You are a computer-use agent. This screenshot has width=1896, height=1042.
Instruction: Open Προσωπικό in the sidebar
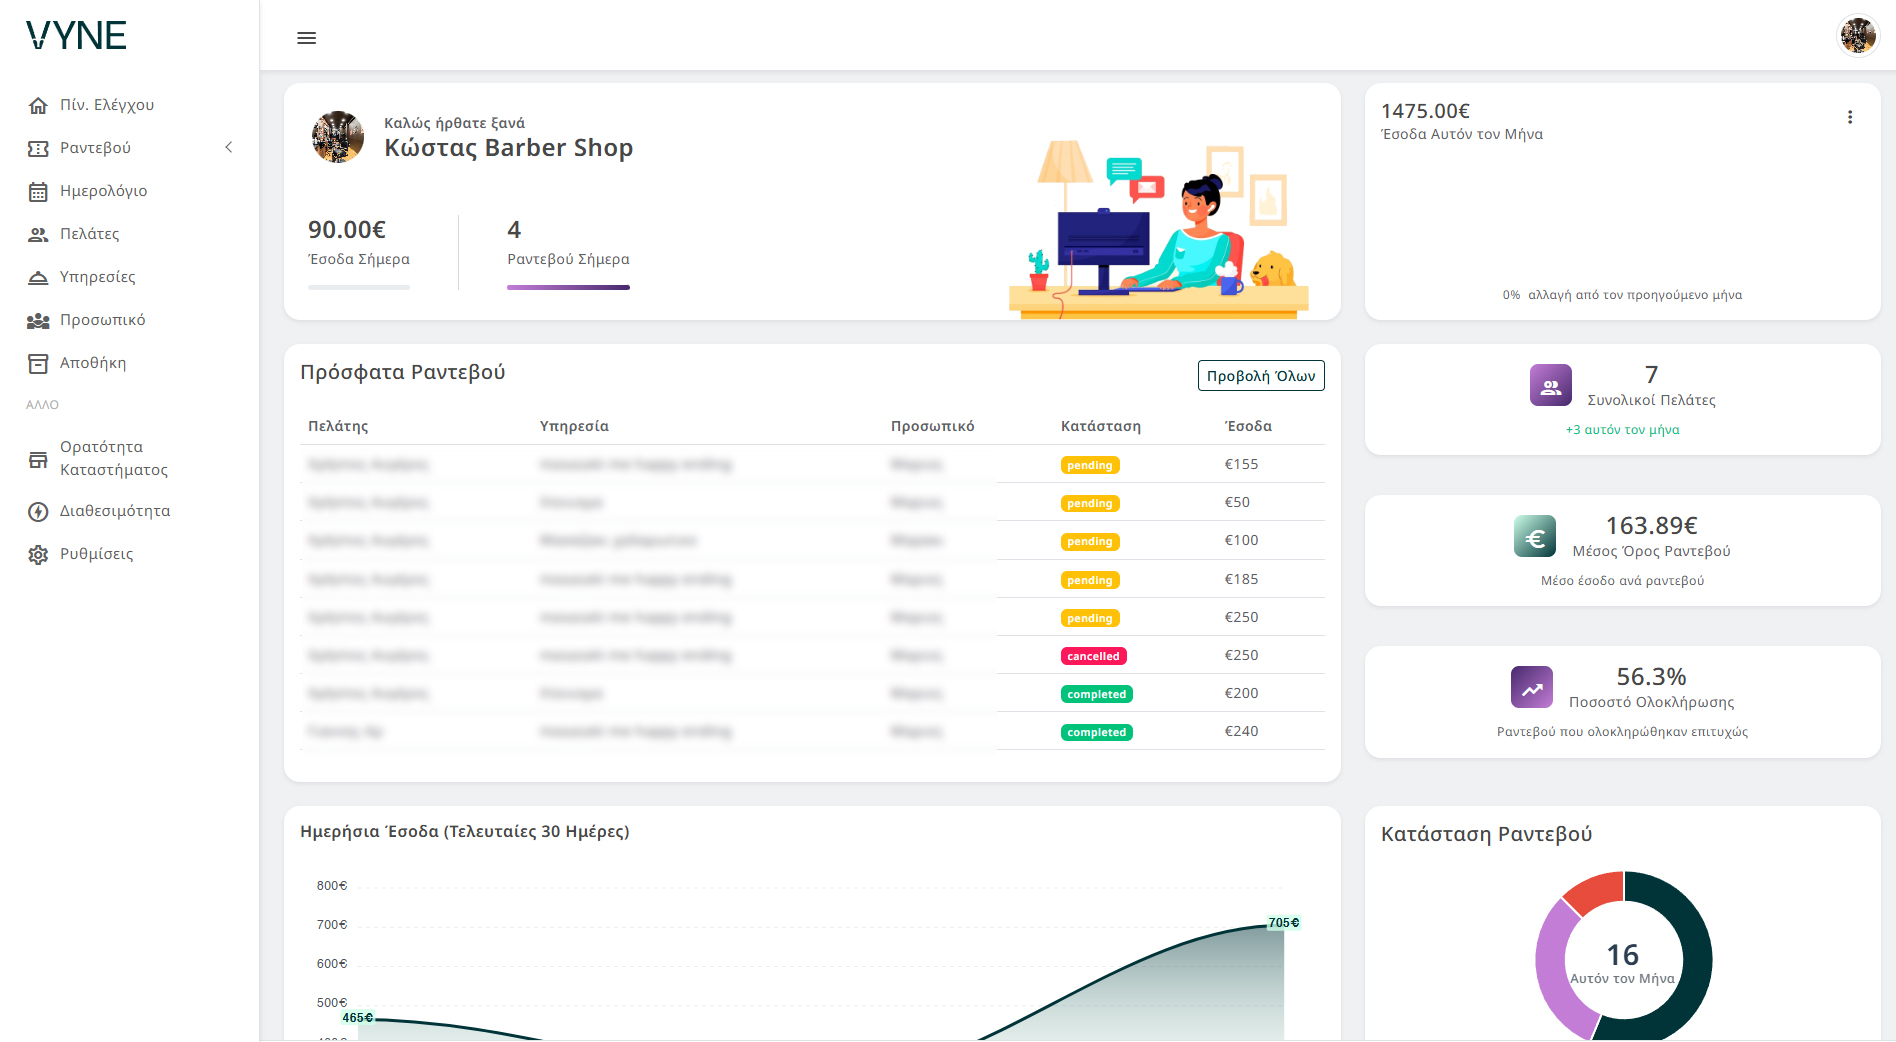(x=102, y=320)
